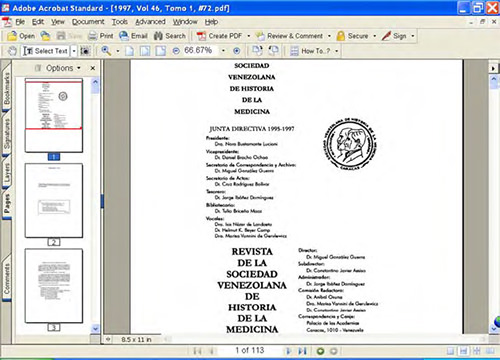500x360 pixels.
Task: Expand the Secure dropdown arrow
Action: pyautogui.click(x=374, y=36)
